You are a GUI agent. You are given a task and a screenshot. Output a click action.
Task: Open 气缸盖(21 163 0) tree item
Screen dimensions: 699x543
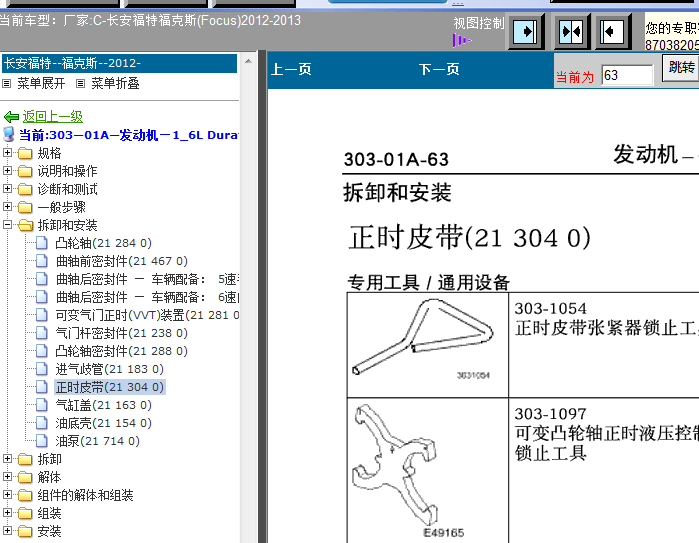tap(97, 405)
